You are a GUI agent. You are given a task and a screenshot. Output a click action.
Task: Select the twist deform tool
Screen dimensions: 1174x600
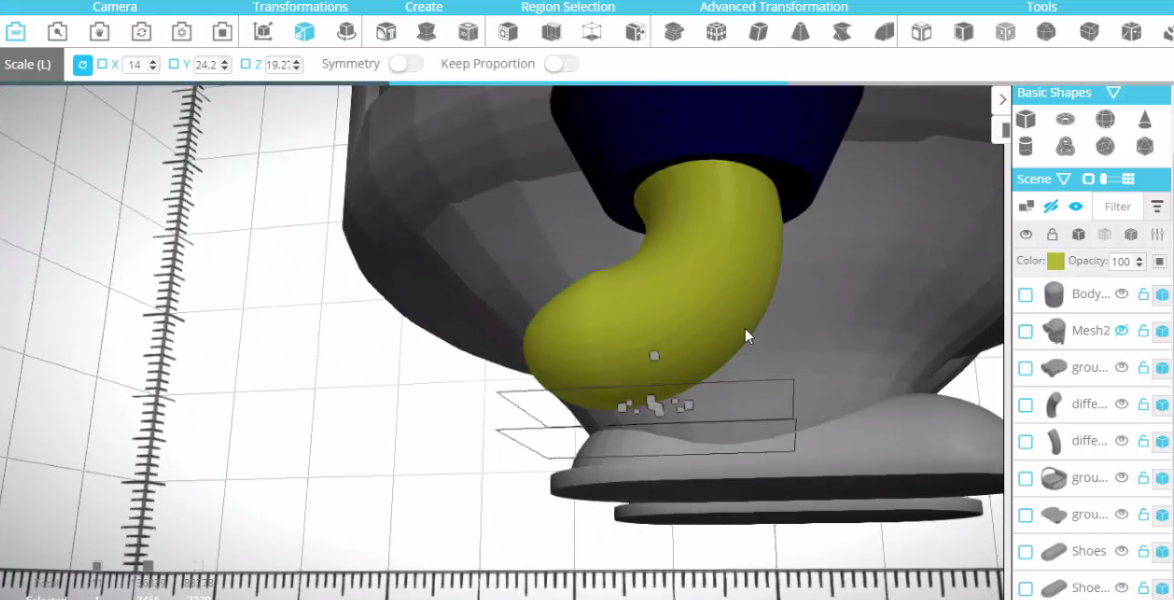click(842, 31)
